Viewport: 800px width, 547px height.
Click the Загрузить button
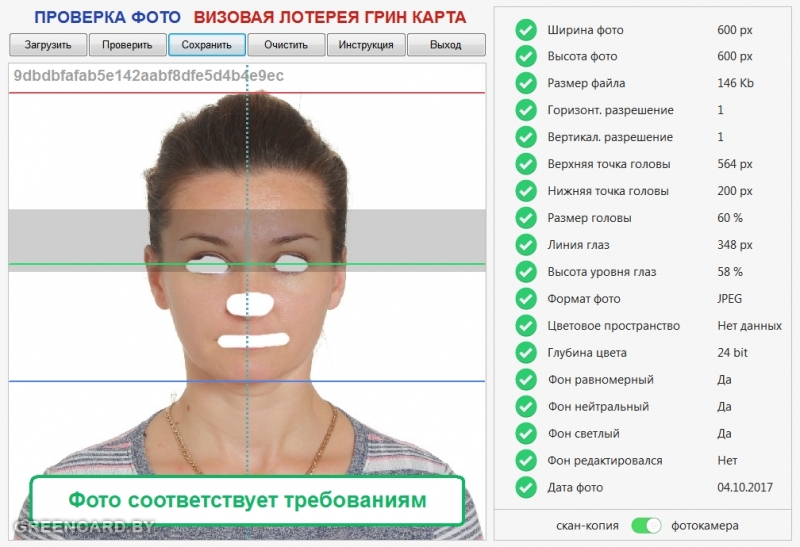(x=48, y=45)
